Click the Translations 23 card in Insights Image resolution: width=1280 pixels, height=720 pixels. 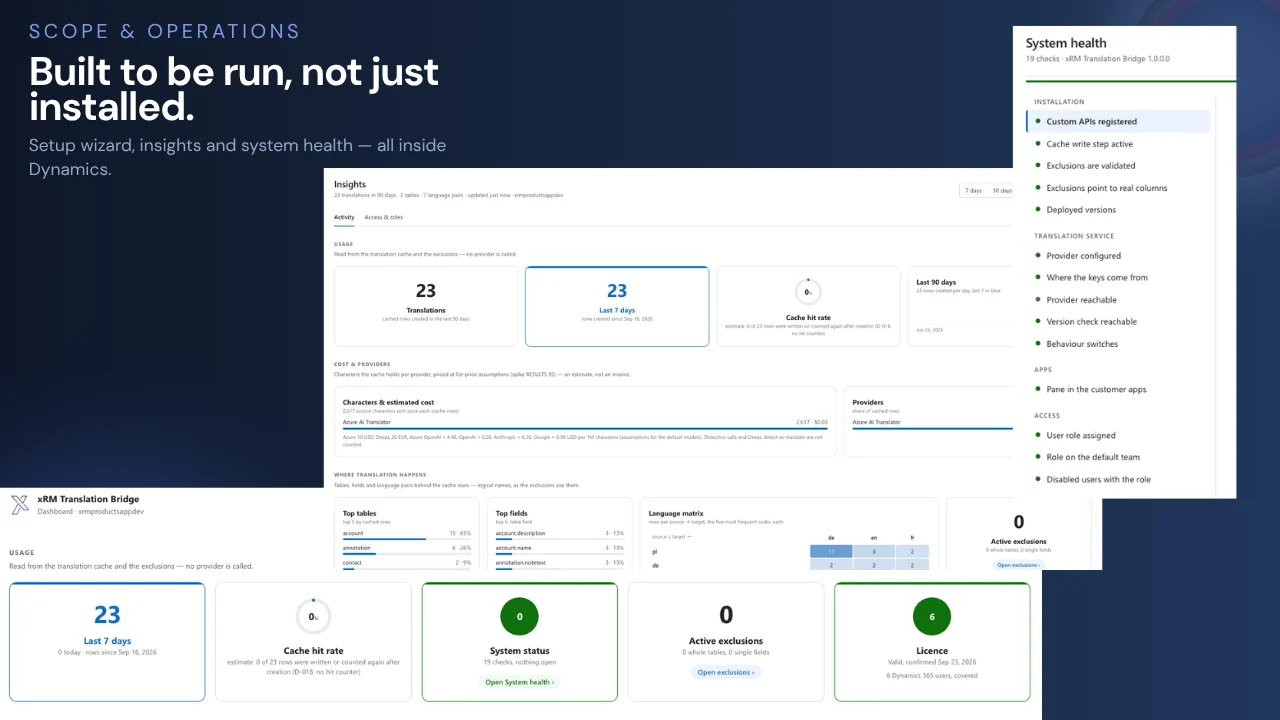tap(426, 306)
